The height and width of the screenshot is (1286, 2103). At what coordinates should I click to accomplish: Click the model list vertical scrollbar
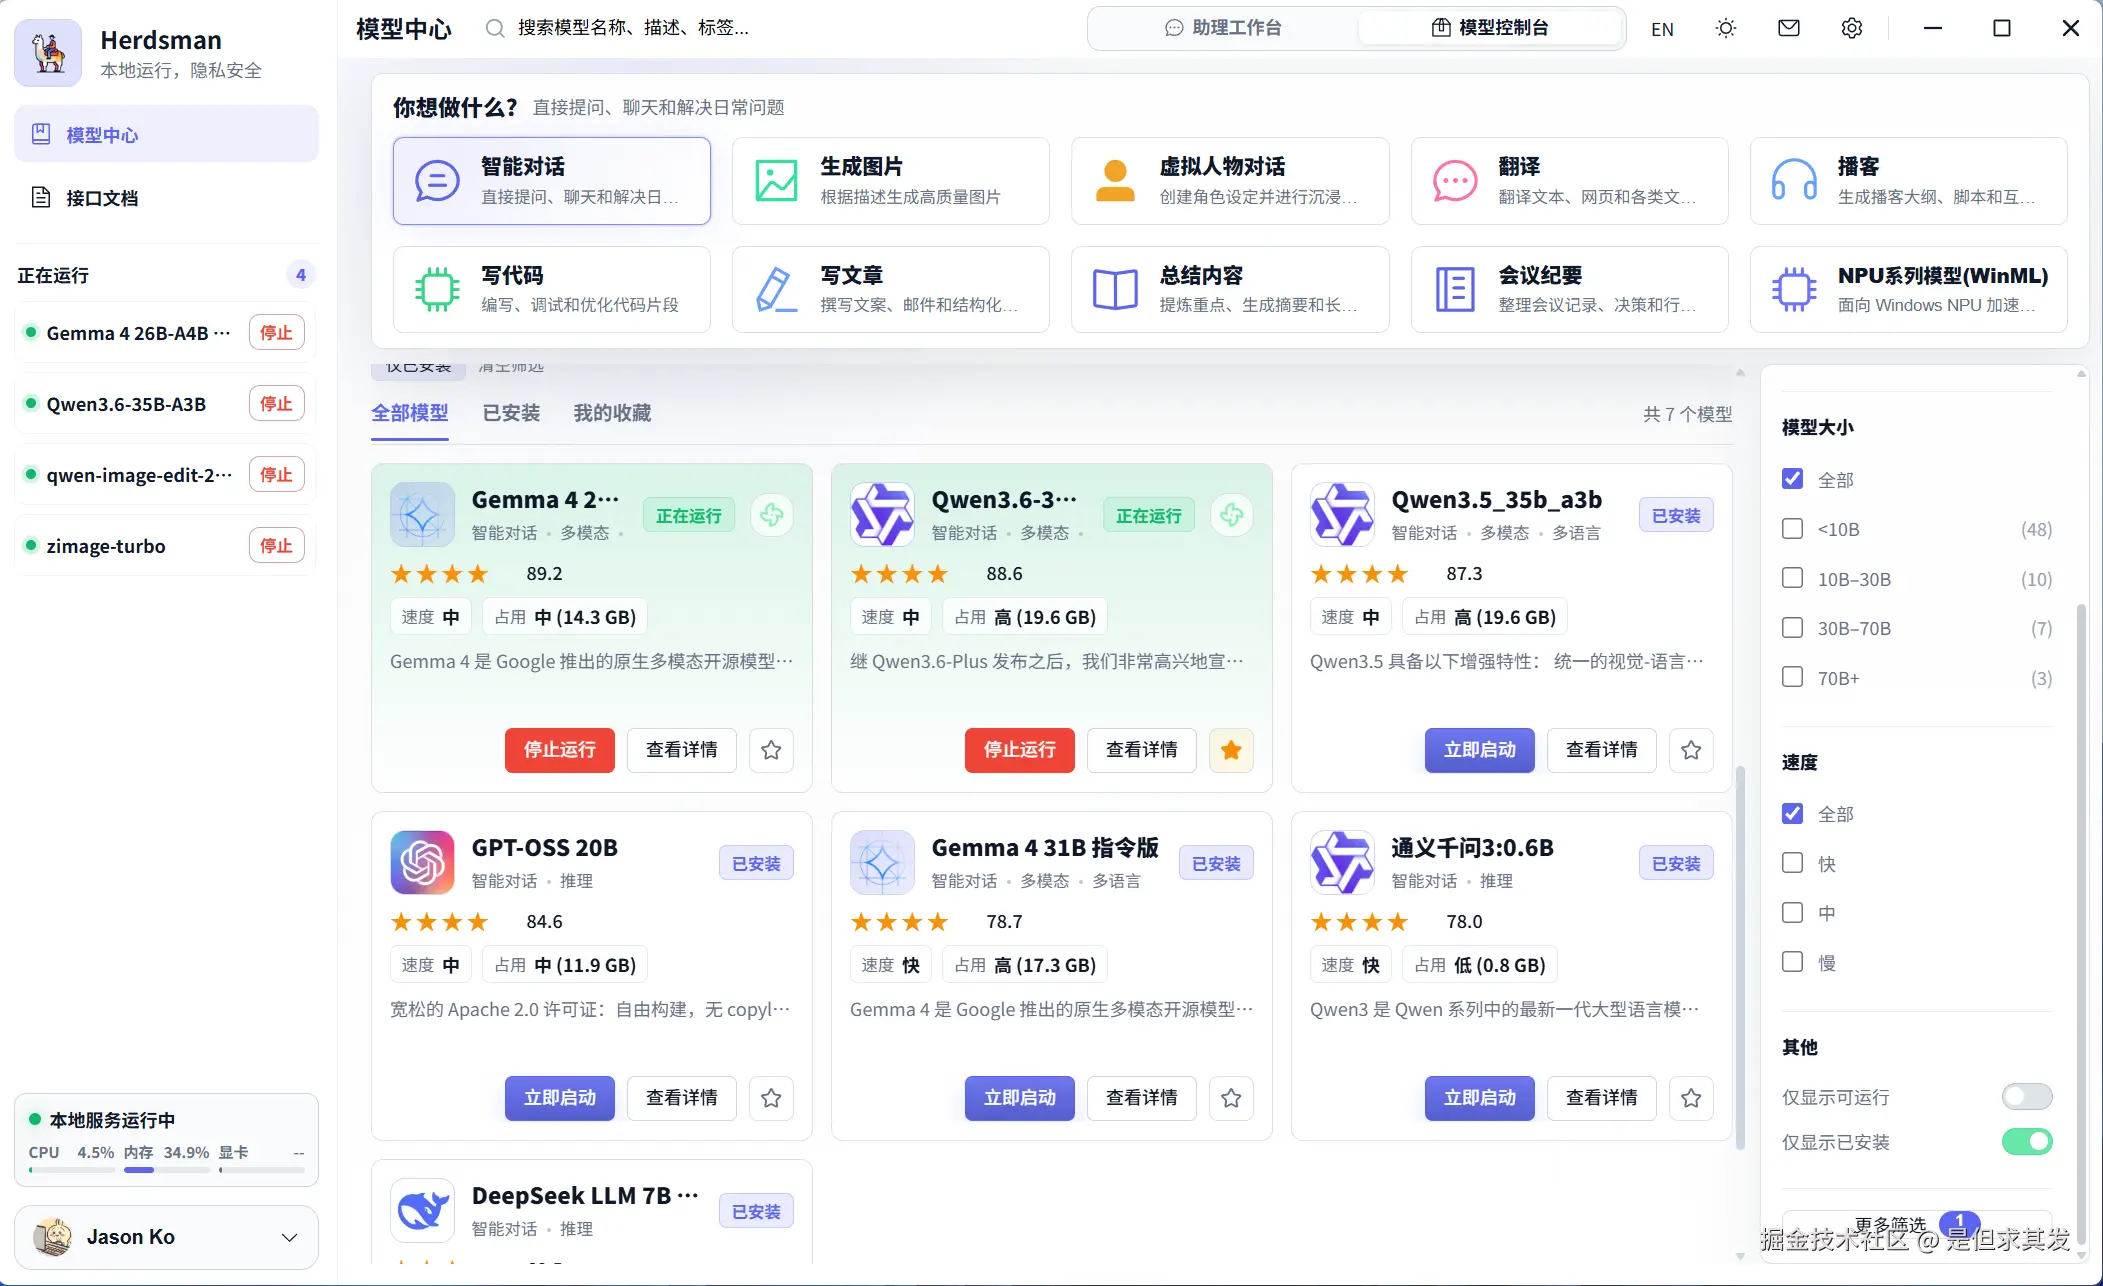pyautogui.click(x=1740, y=958)
